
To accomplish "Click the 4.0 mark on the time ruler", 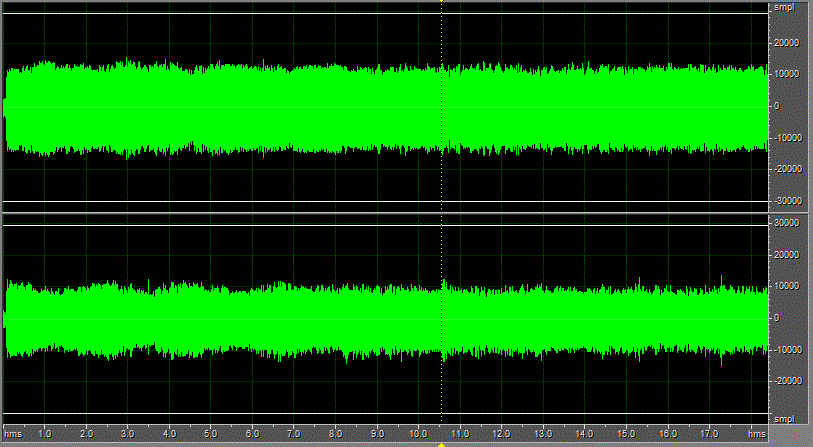I will click(x=170, y=434).
